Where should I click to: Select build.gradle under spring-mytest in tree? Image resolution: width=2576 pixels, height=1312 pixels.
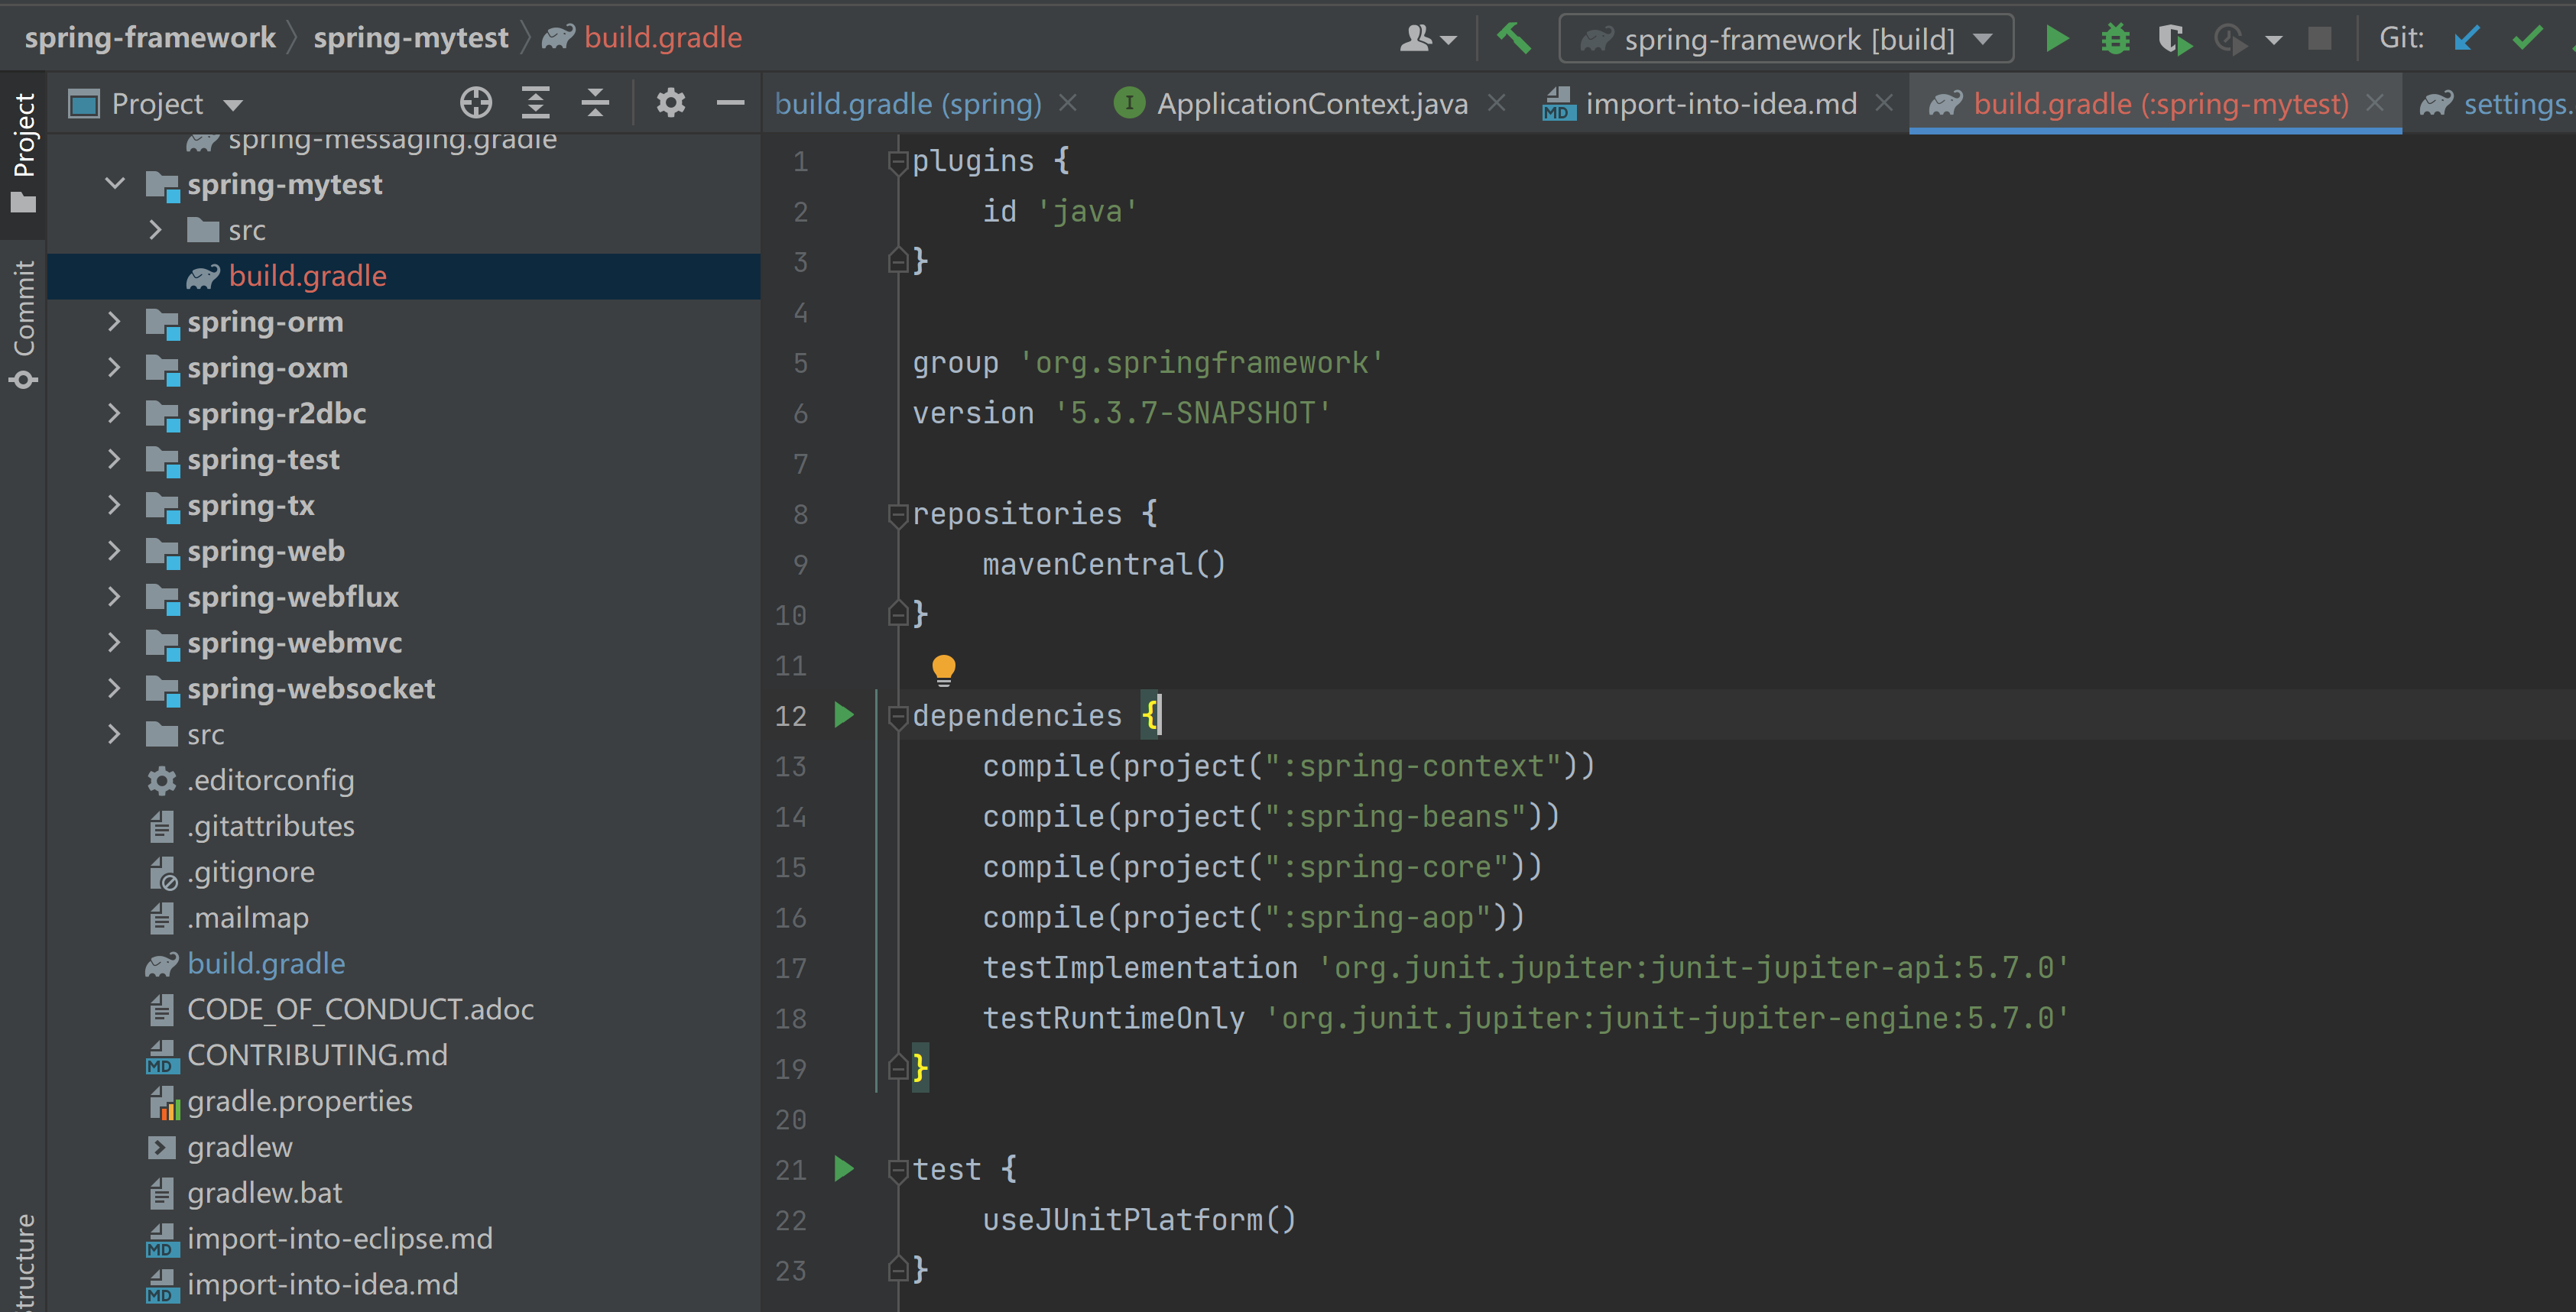coord(403,276)
